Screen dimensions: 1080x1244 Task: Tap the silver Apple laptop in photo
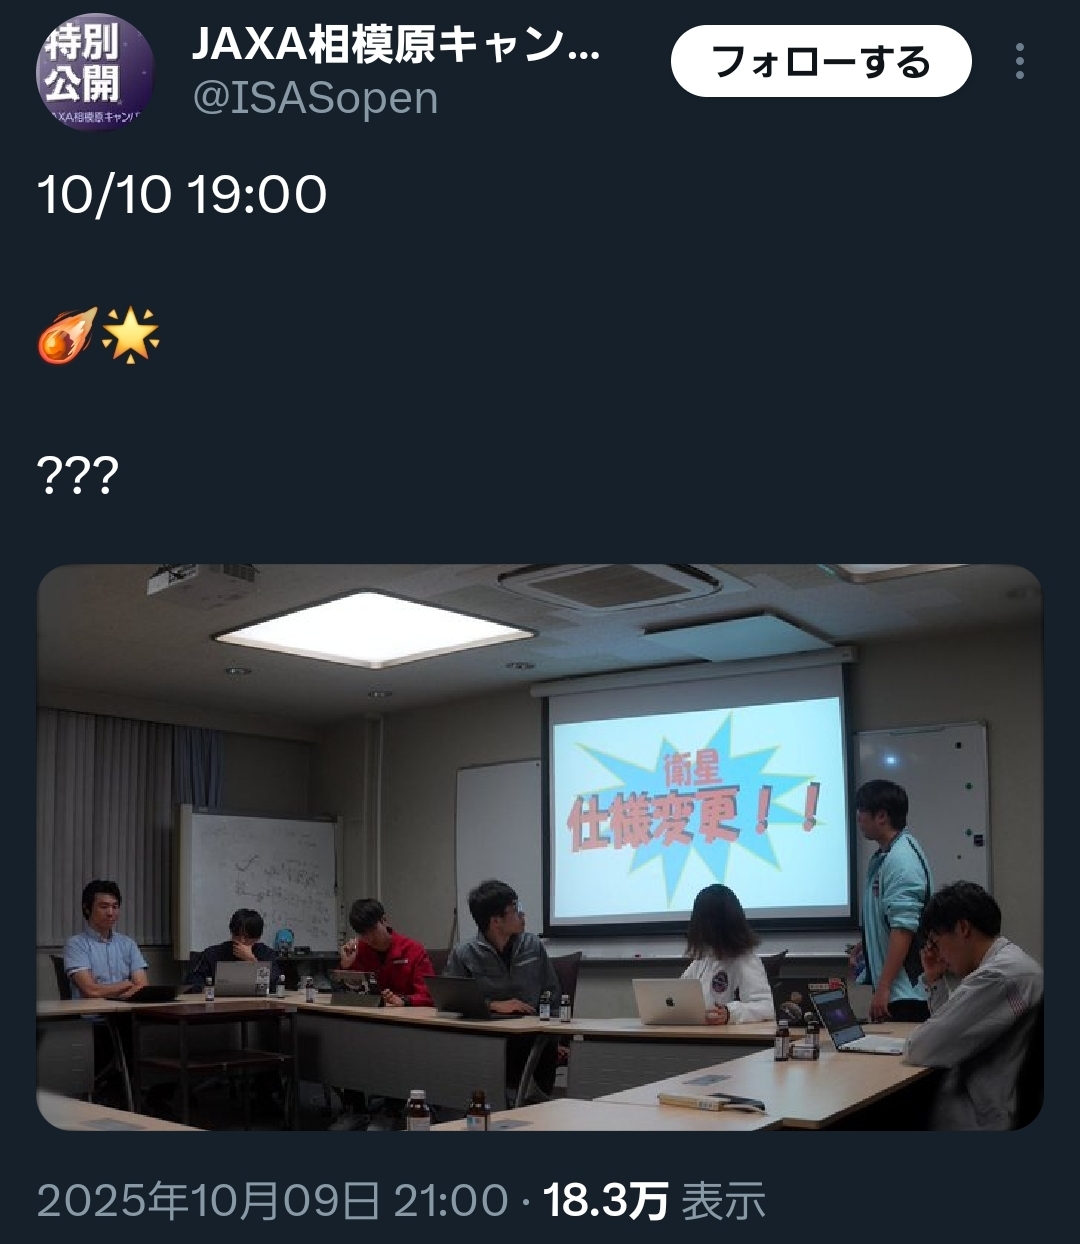[x=670, y=1001]
